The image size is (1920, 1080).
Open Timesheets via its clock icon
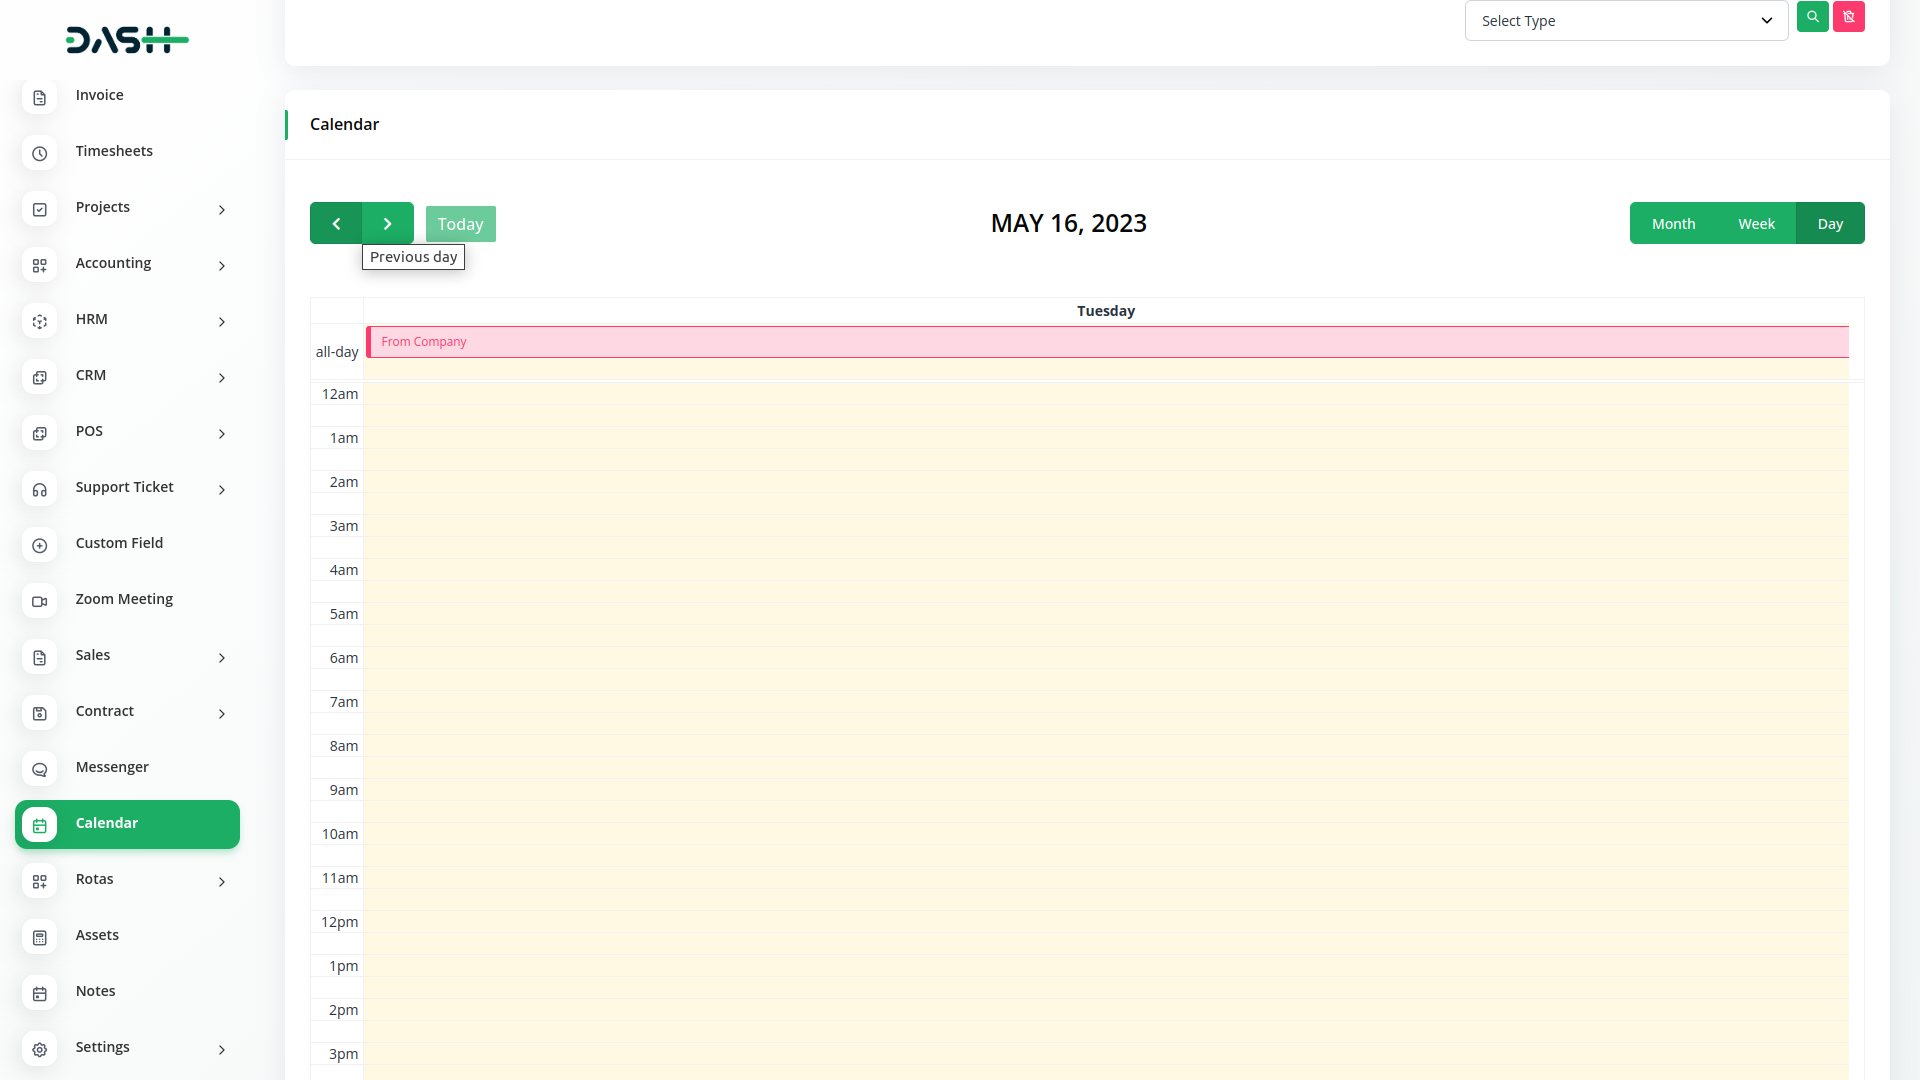[39, 153]
